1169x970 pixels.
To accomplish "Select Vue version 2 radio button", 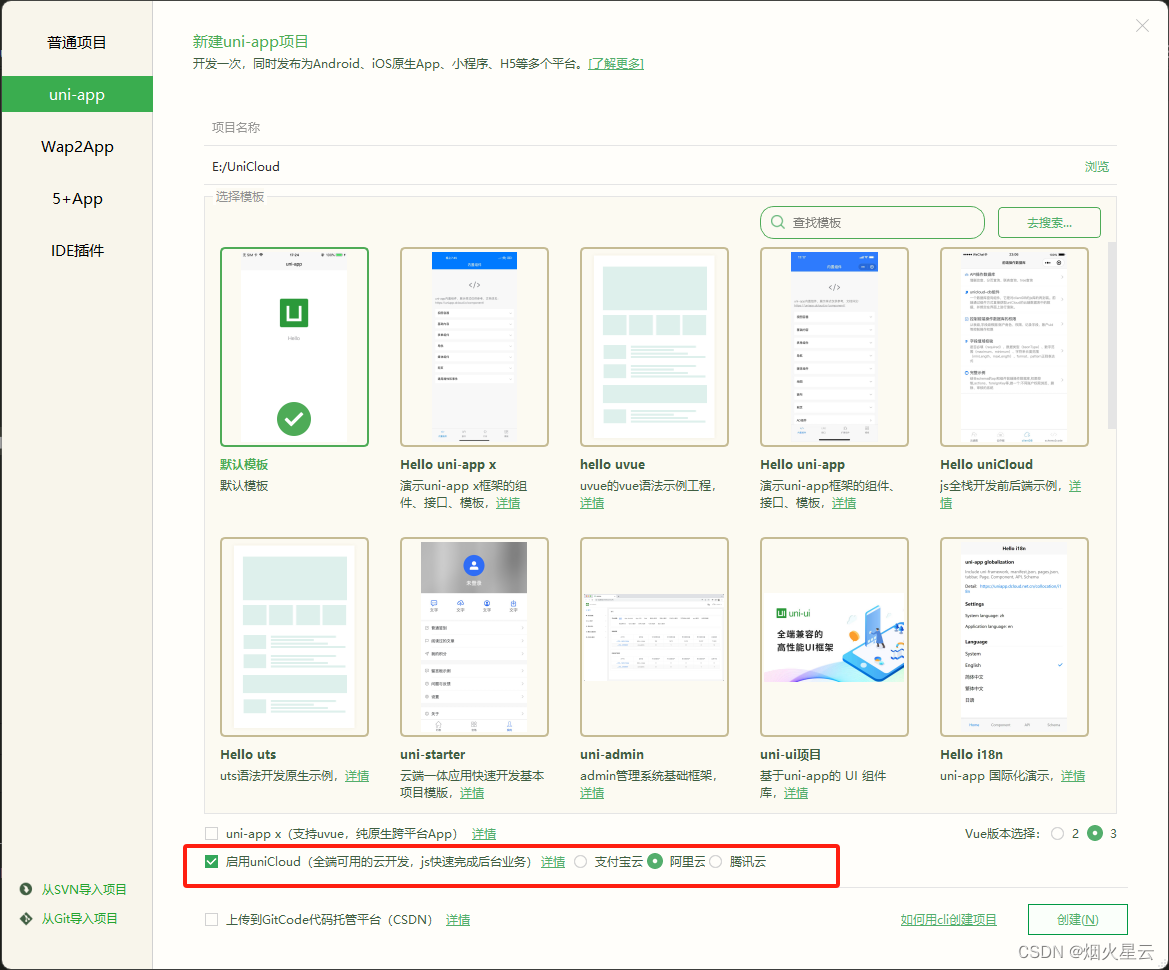I will [1057, 834].
